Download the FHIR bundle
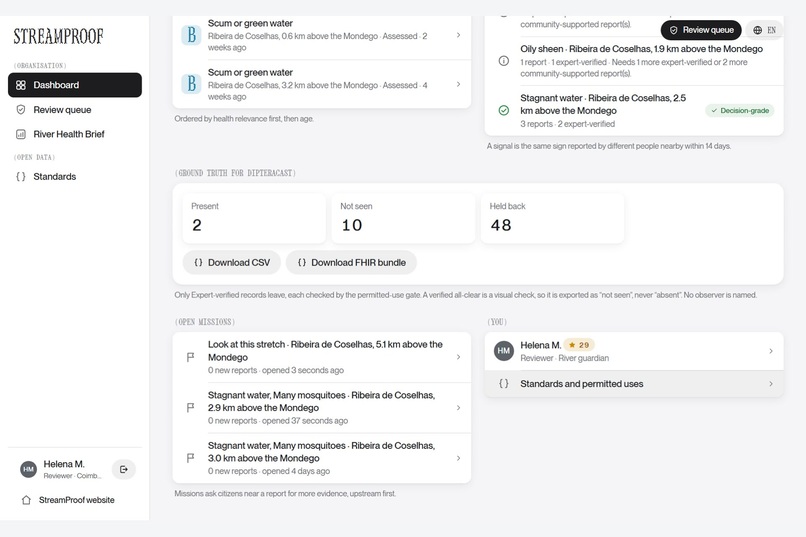Screen dimensions: 806x537 [351, 263]
